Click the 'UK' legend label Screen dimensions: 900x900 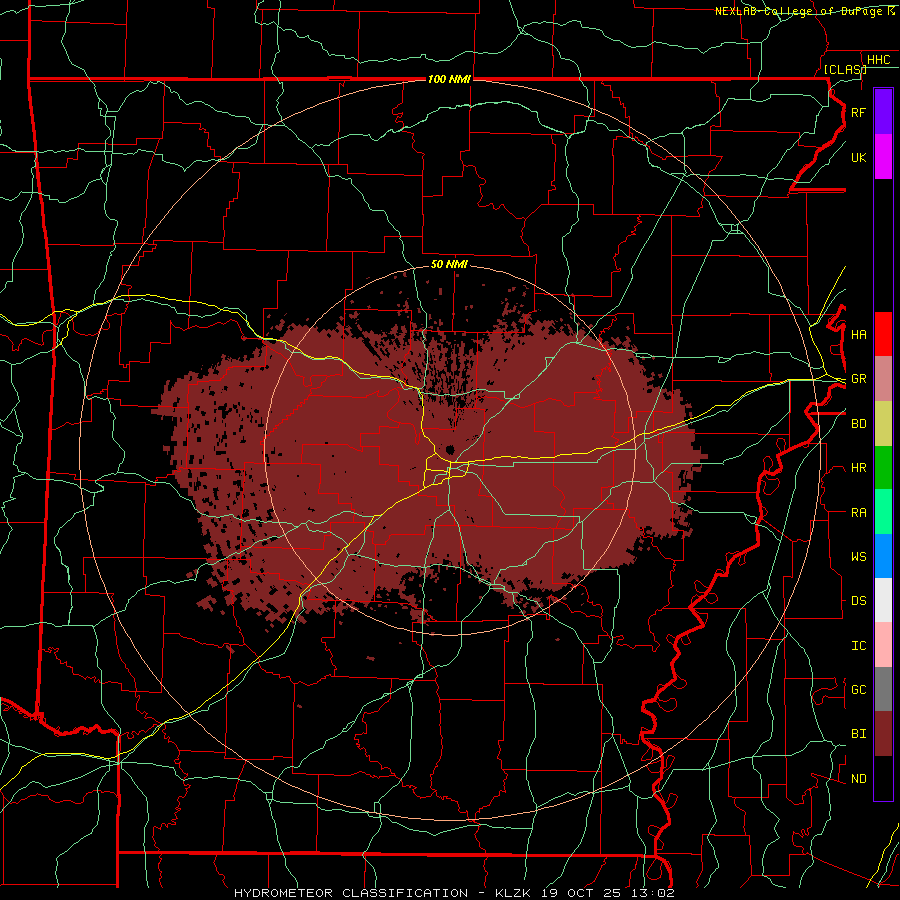pos(858,157)
